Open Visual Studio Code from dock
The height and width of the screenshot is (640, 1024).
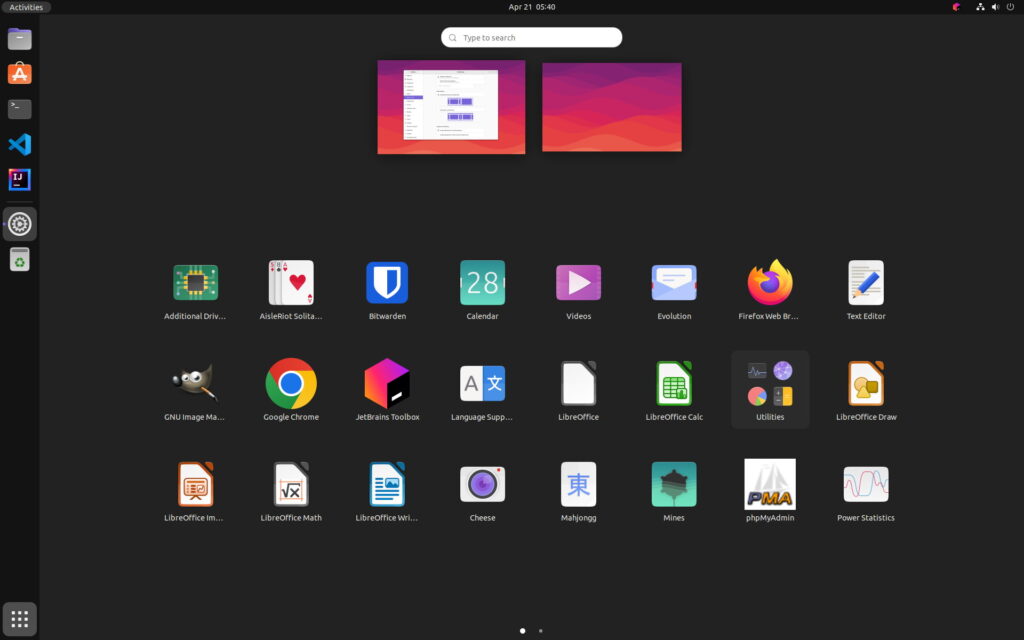pos(20,144)
